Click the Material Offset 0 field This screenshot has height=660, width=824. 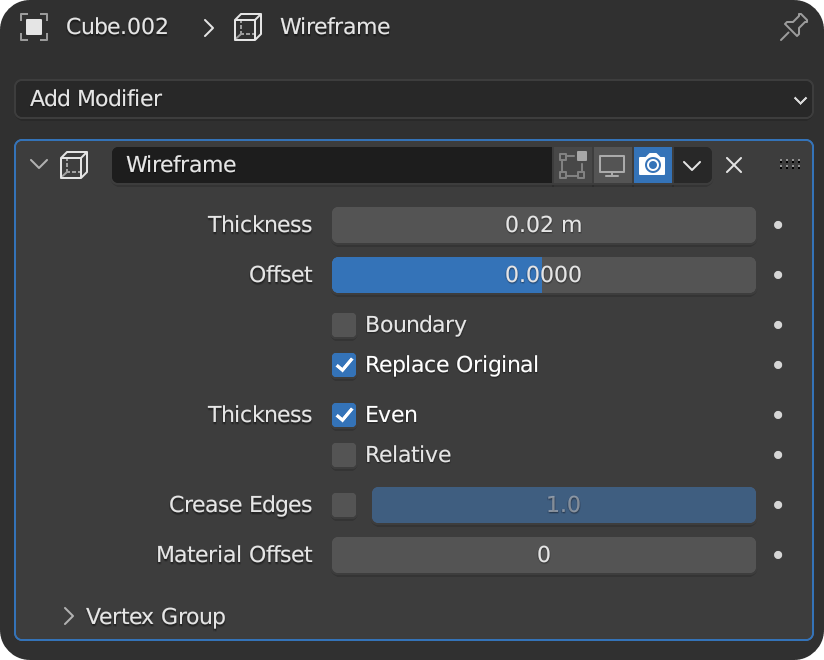544,555
